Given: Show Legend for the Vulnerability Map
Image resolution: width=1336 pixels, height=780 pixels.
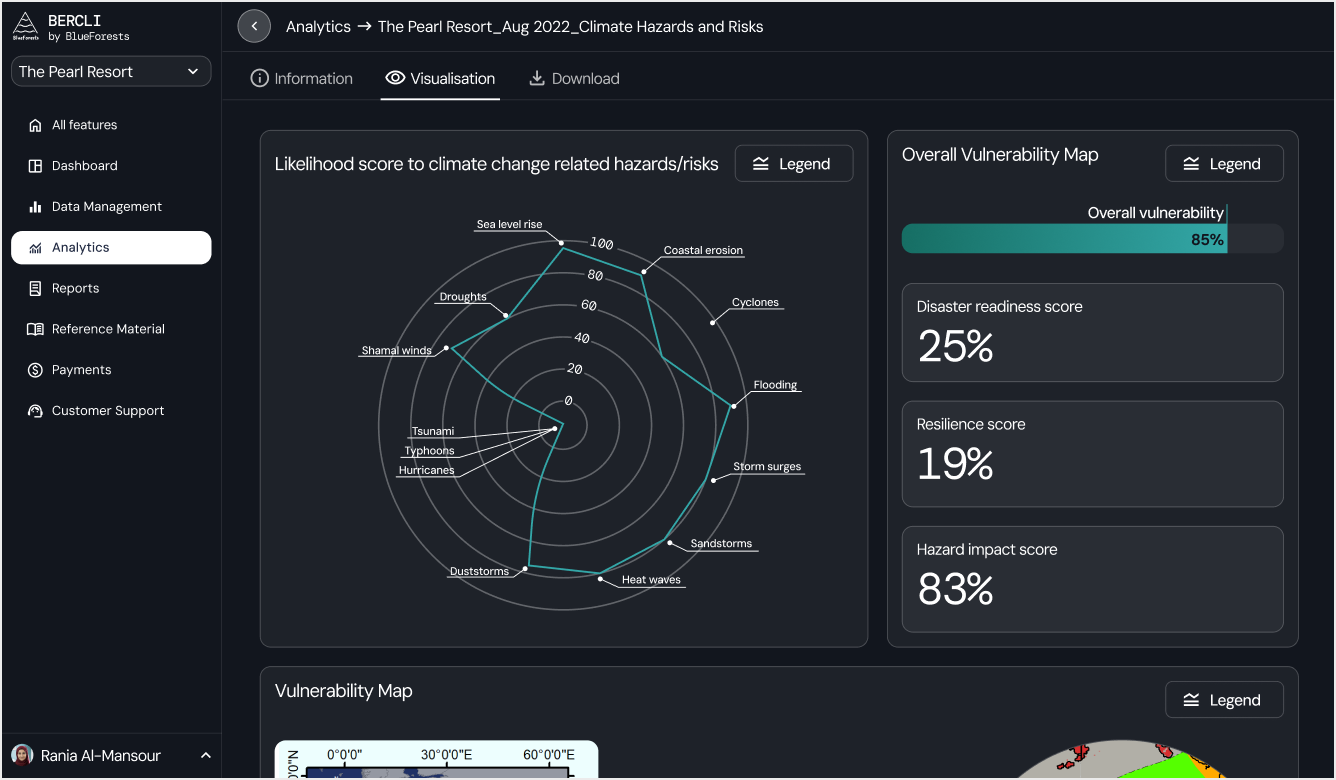Looking at the screenshot, I should click(x=1224, y=700).
